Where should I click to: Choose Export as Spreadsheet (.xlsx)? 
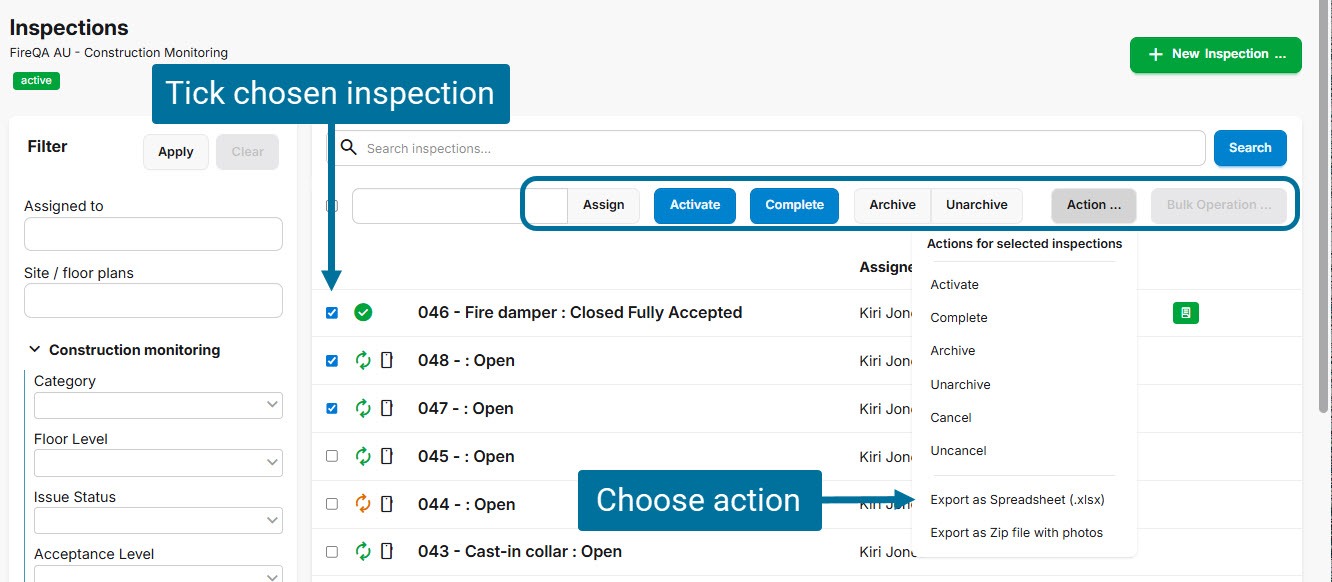click(x=1017, y=500)
